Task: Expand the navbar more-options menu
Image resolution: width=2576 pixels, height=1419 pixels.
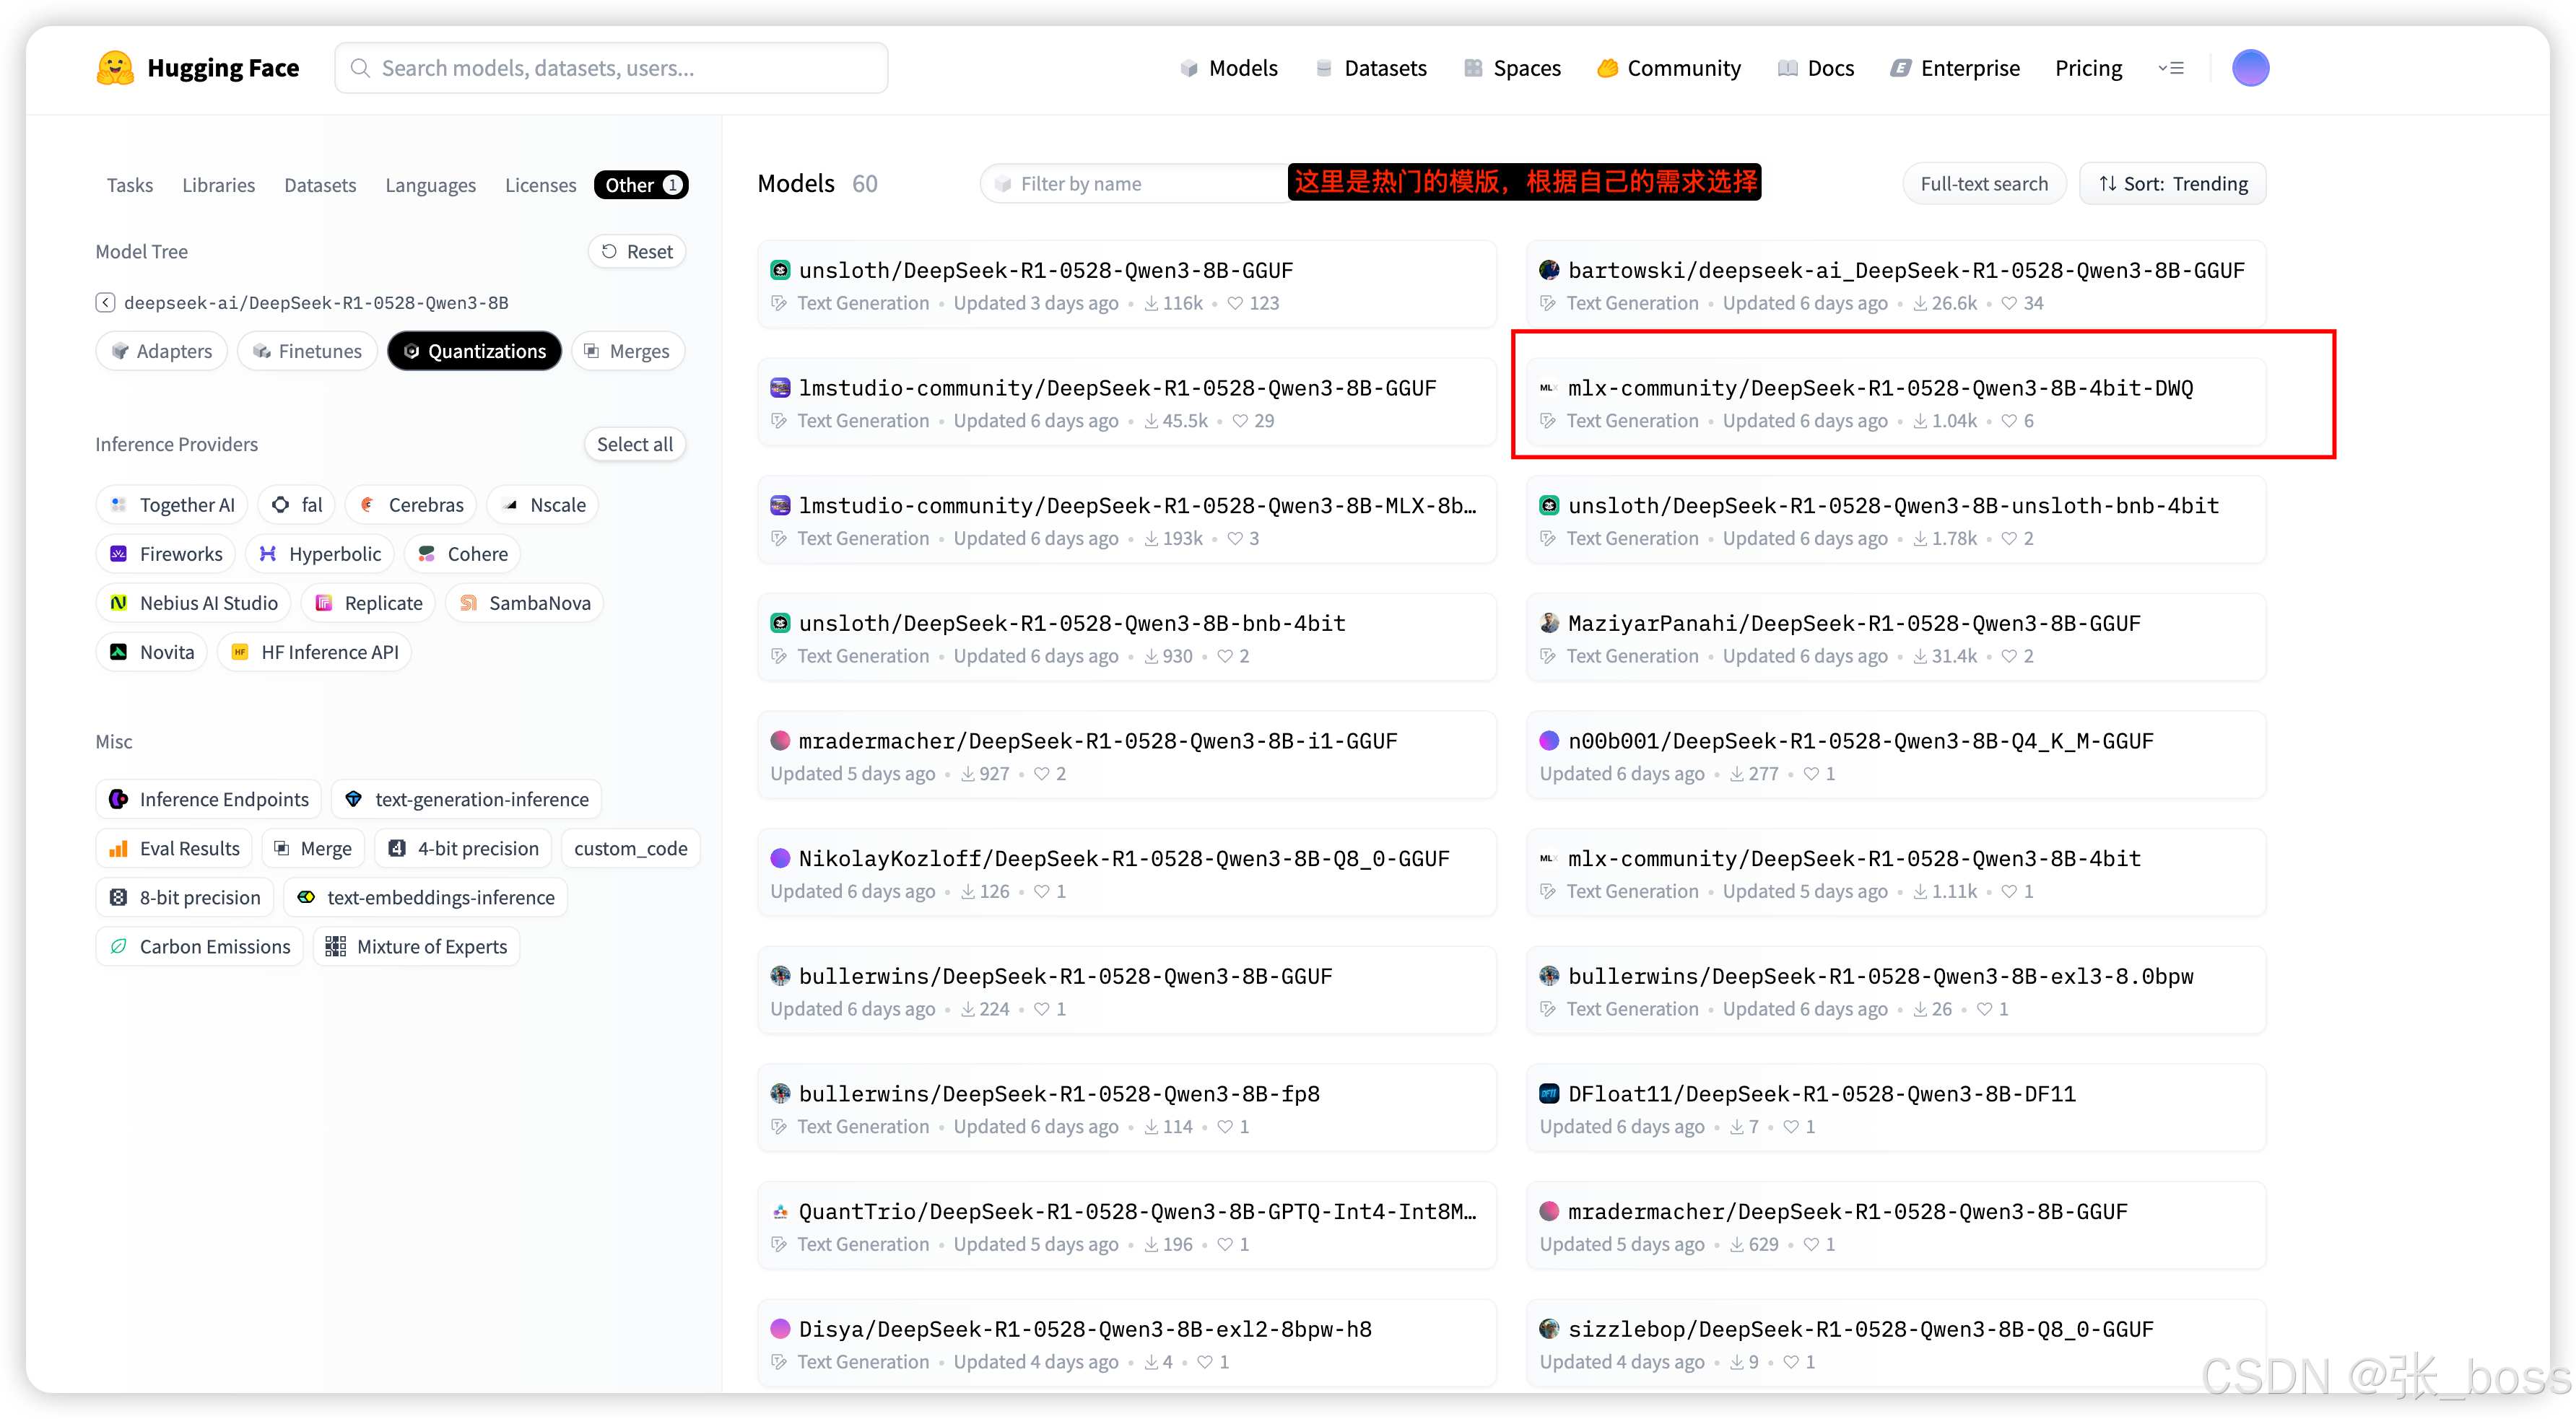Action: (2171, 68)
